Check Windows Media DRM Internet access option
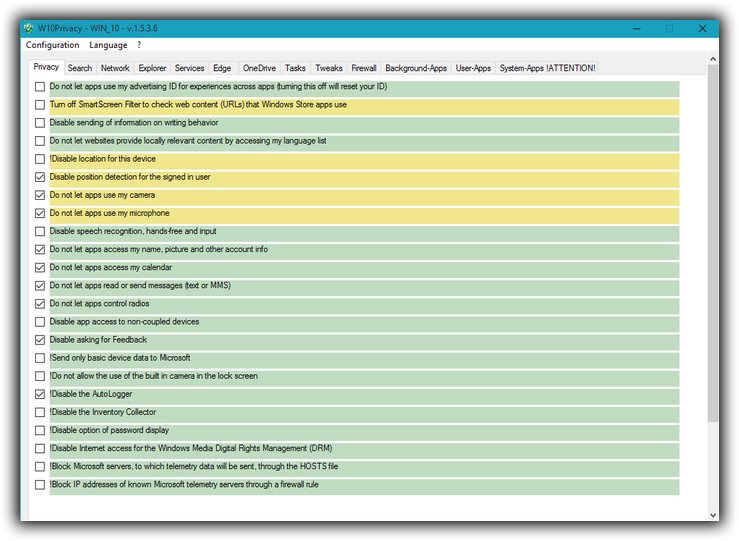The image size is (739, 541). 40,449
